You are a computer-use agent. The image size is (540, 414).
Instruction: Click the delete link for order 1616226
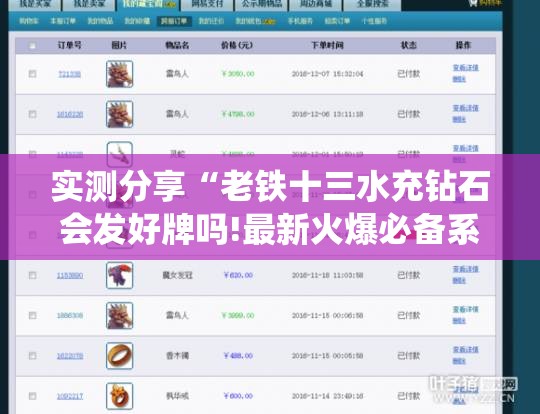pyautogui.click(x=459, y=120)
